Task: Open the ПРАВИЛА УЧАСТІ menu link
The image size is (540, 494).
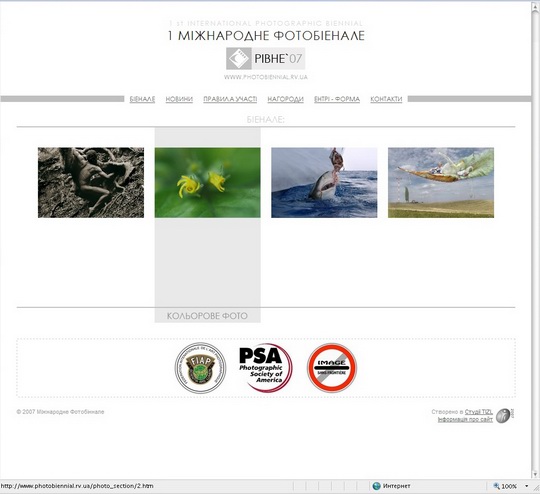Action: pos(230,99)
